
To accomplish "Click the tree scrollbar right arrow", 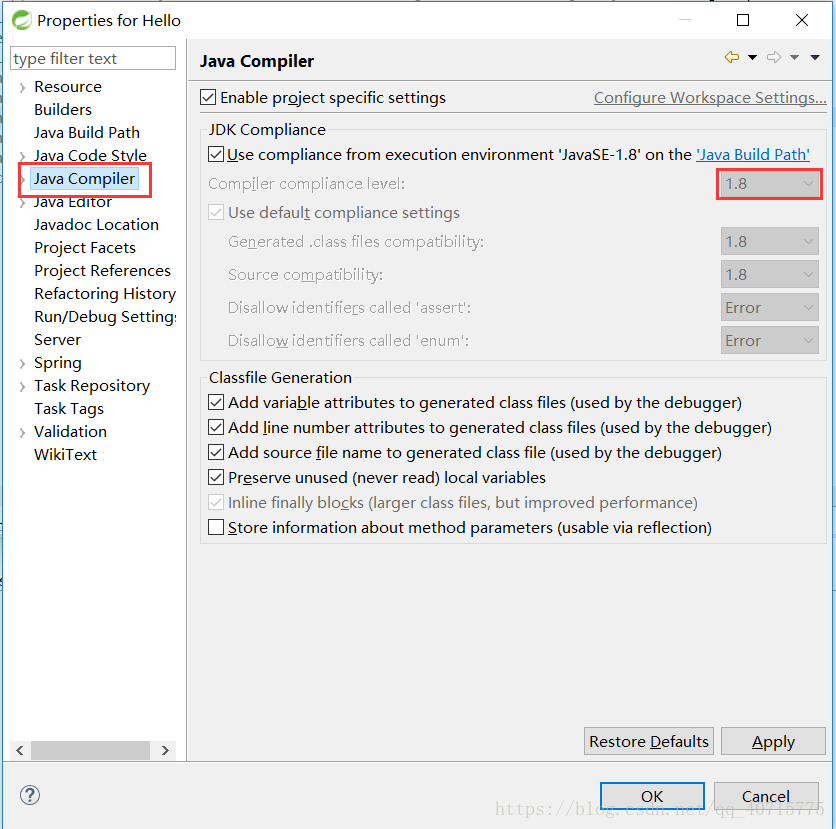I will [x=165, y=751].
